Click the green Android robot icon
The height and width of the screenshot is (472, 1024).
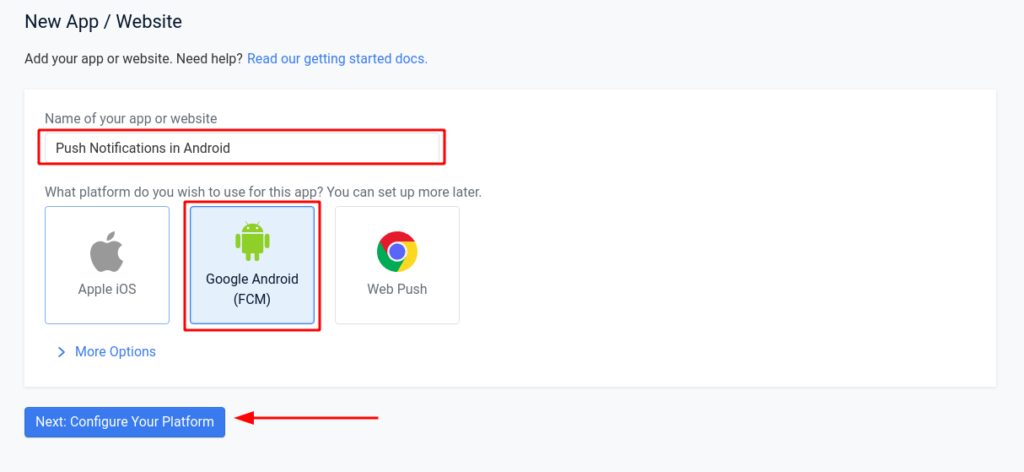pos(252,241)
